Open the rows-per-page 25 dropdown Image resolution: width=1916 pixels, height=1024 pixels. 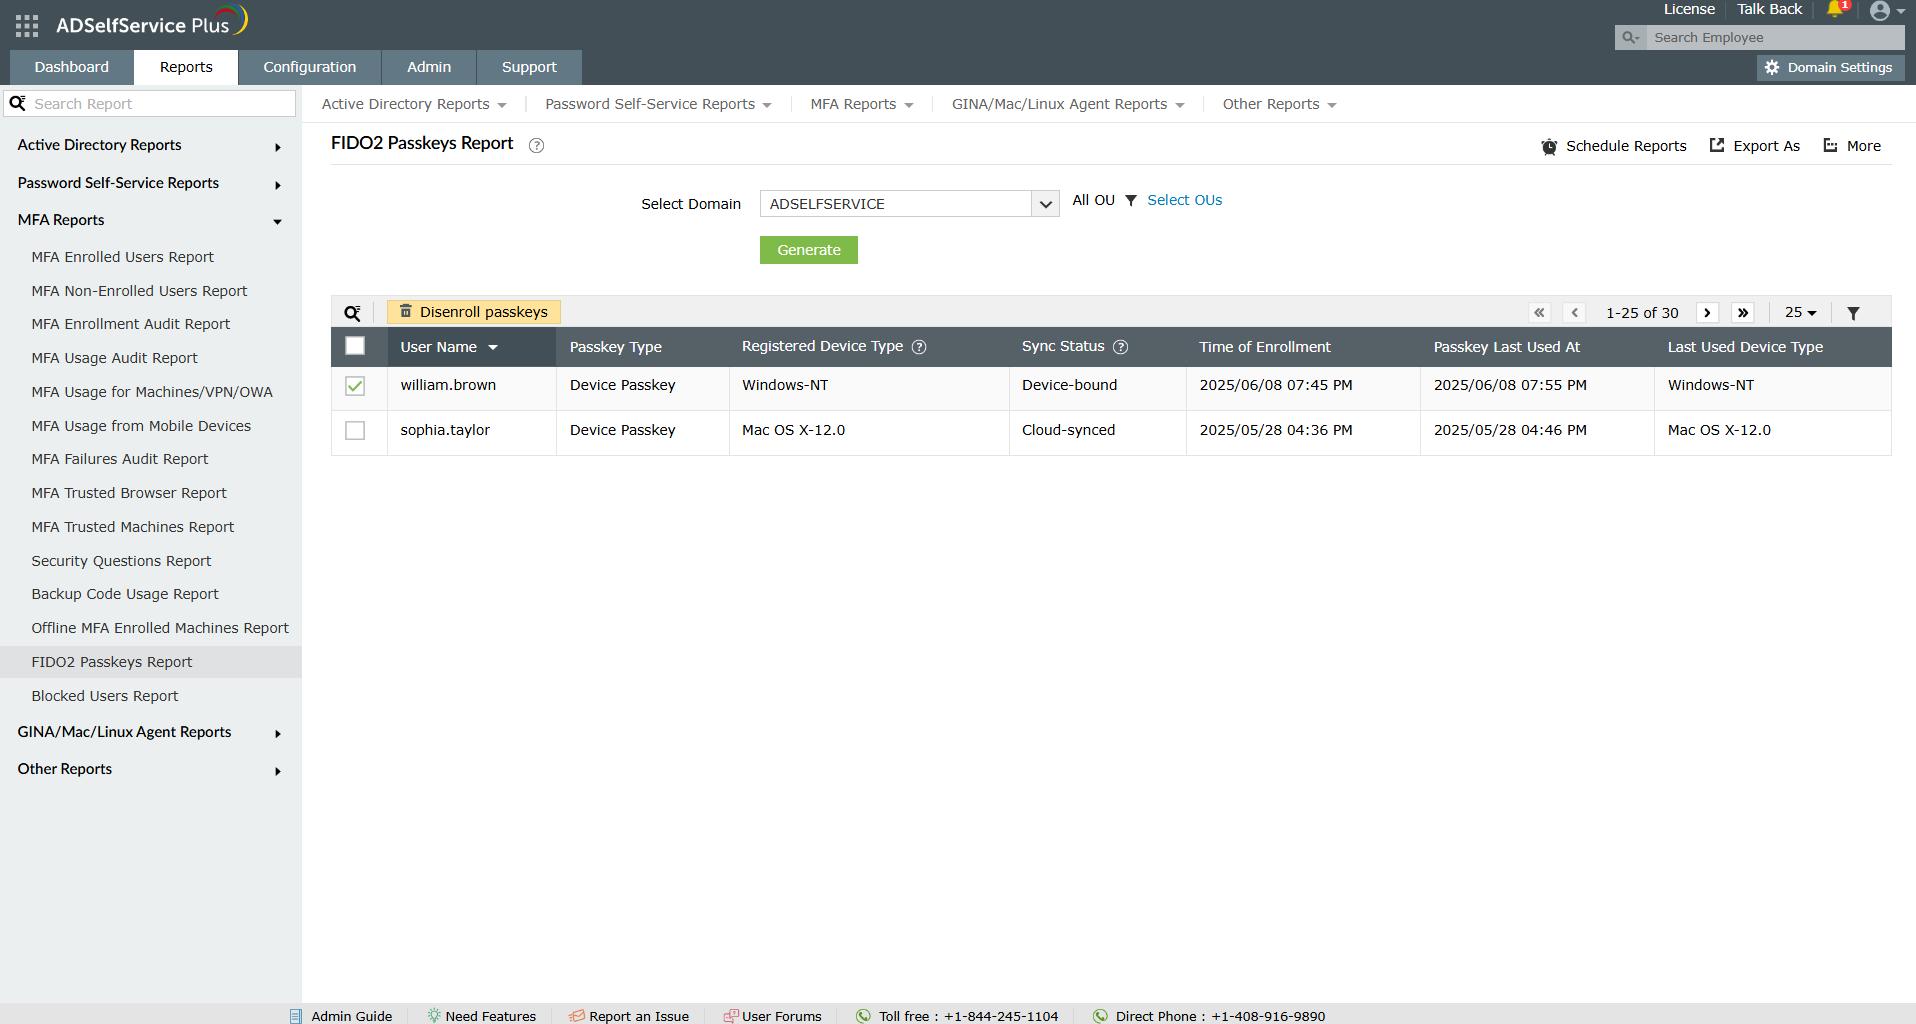click(x=1800, y=313)
